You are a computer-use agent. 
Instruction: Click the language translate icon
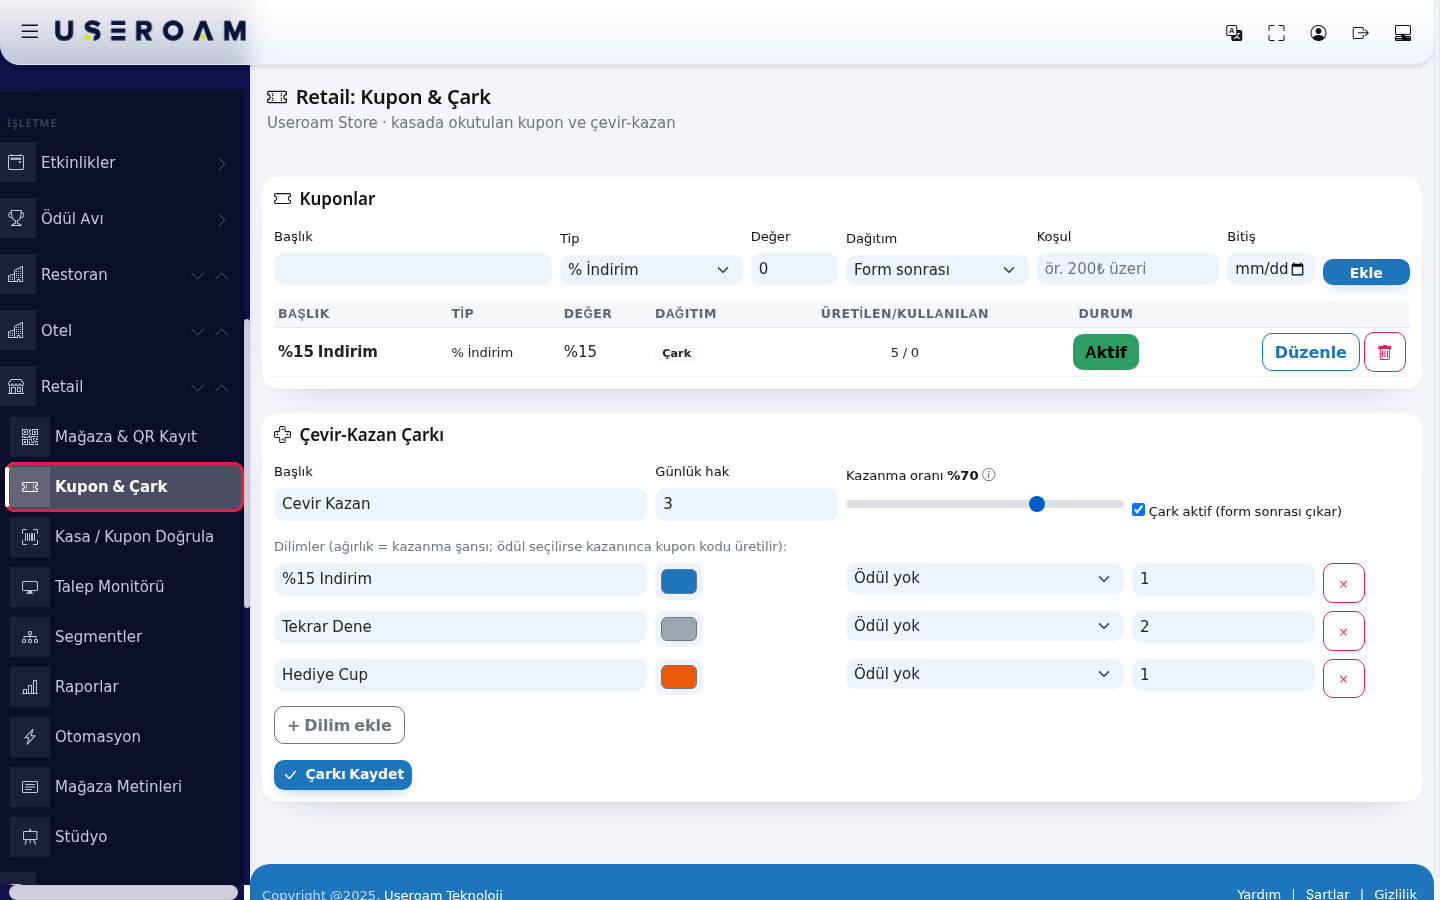pos(1234,33)
